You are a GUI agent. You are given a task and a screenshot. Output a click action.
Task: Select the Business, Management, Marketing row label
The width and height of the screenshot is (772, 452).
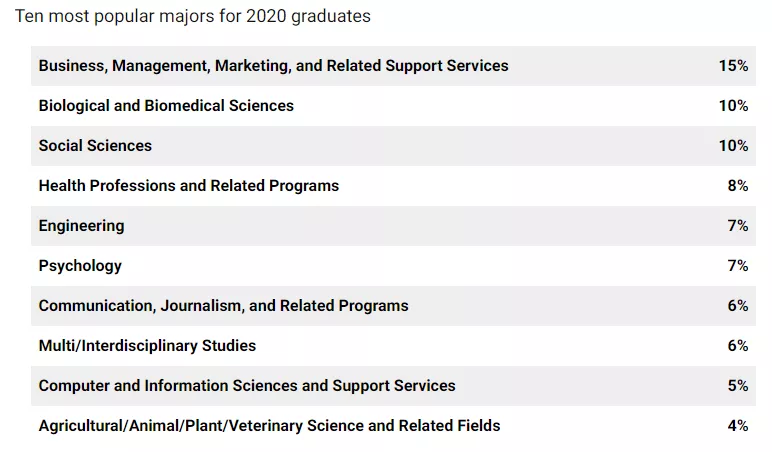[x=273, y=66]
